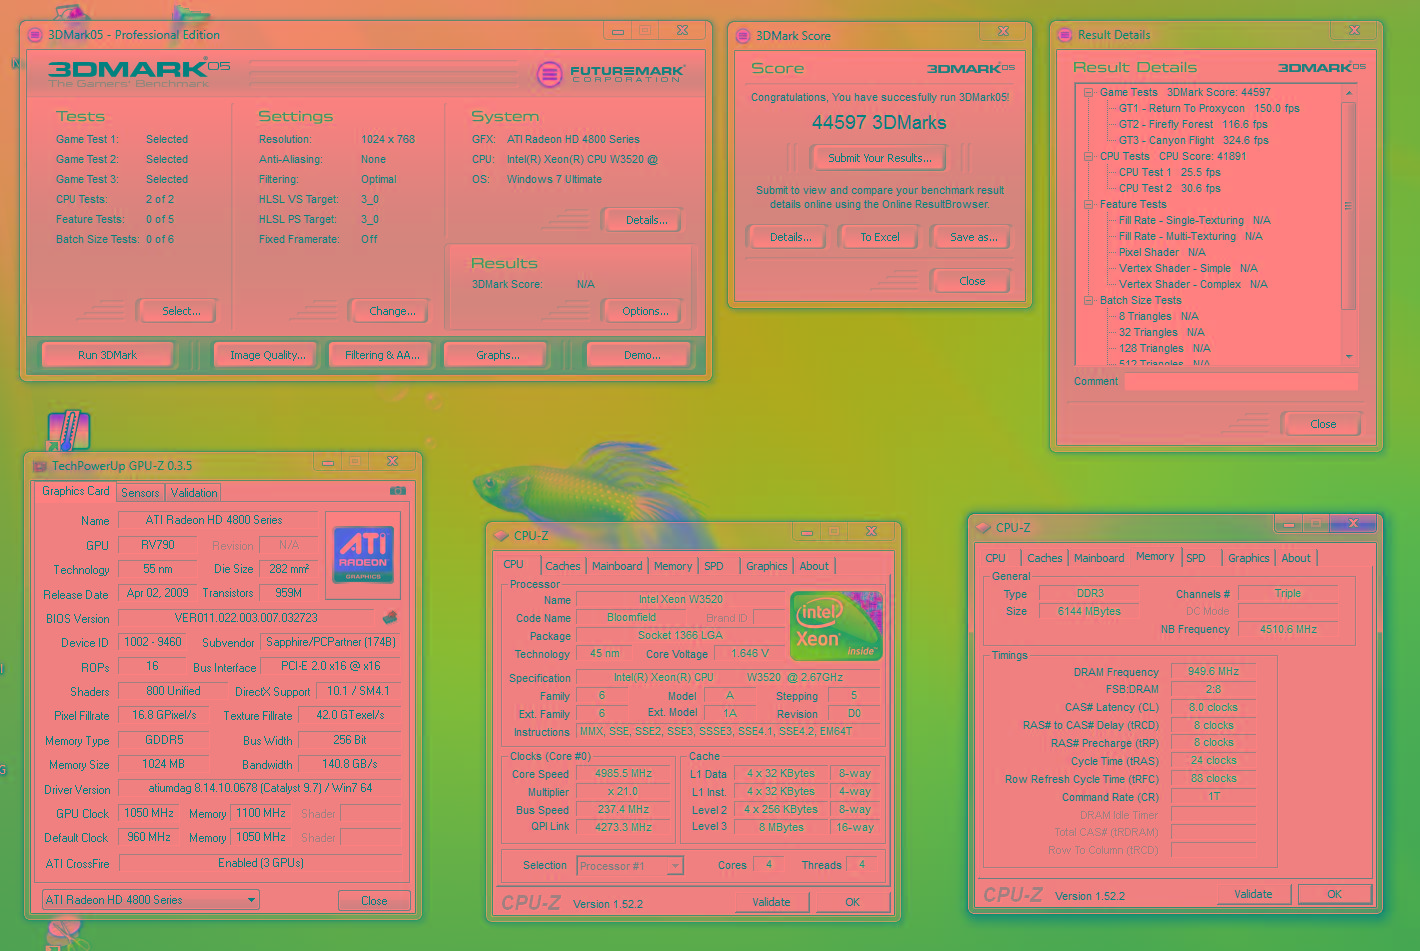The image size is (1420, 951).
Task: Click Details... in the 3DMark Score window
Action: (x=790, y=237)
